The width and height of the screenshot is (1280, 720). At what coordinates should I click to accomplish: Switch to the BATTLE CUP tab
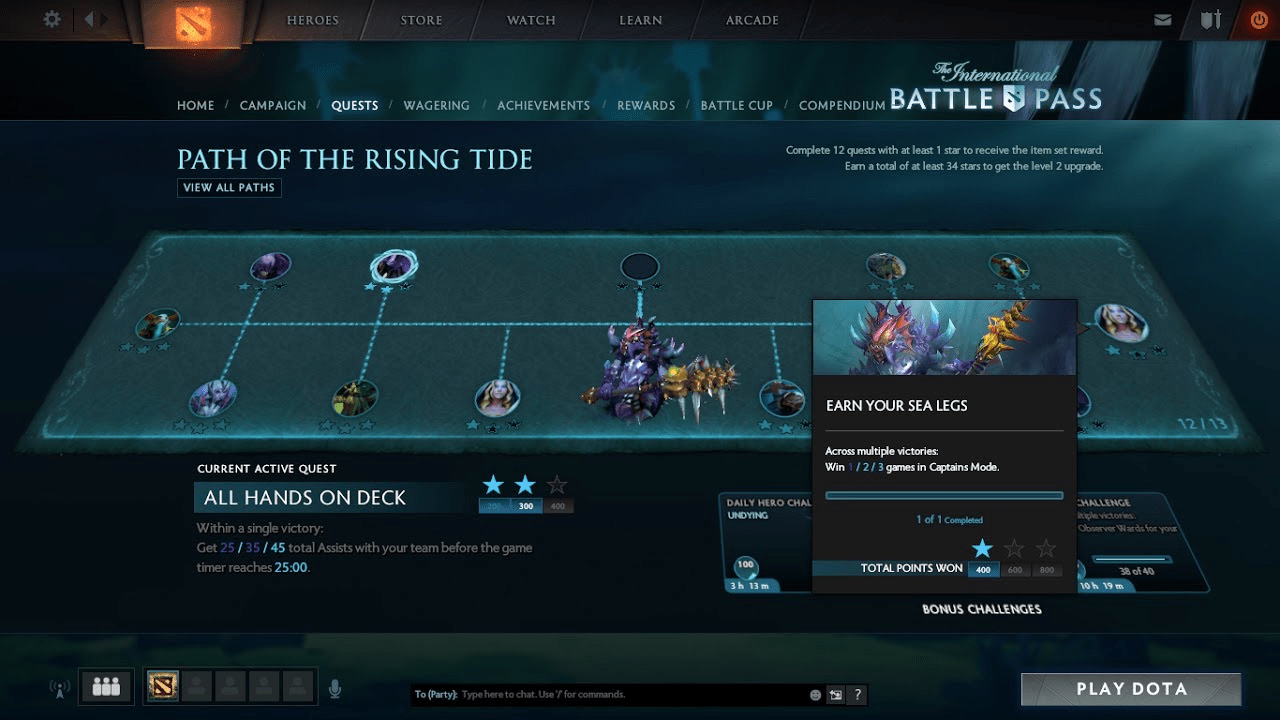click(736, 105)
